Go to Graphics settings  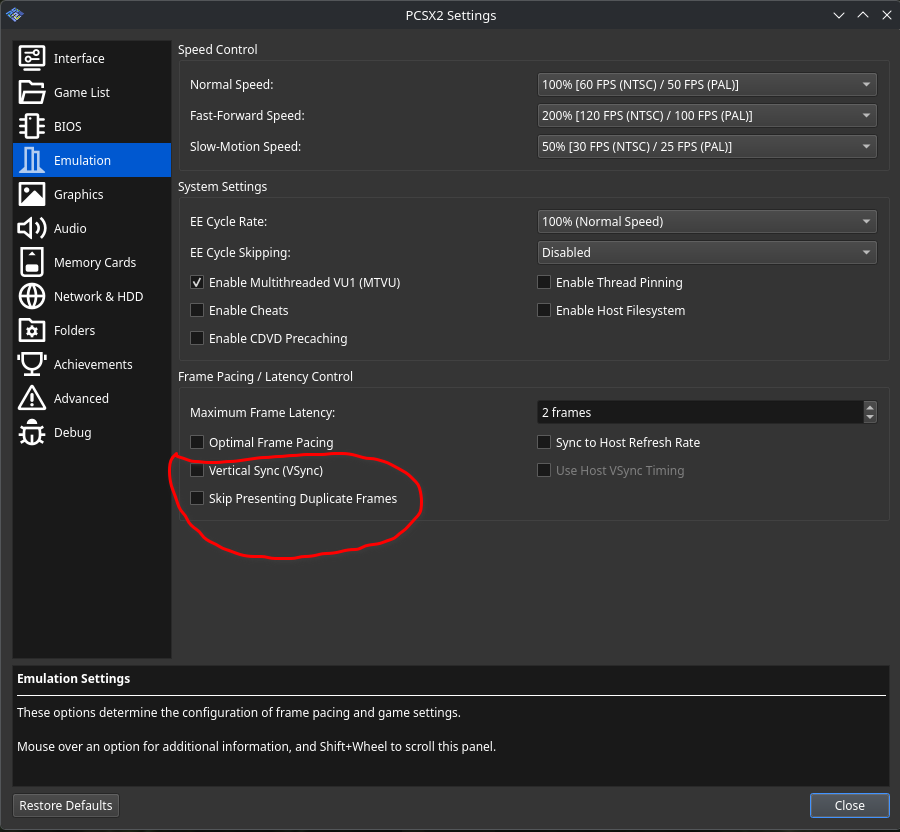pos(92,194)
